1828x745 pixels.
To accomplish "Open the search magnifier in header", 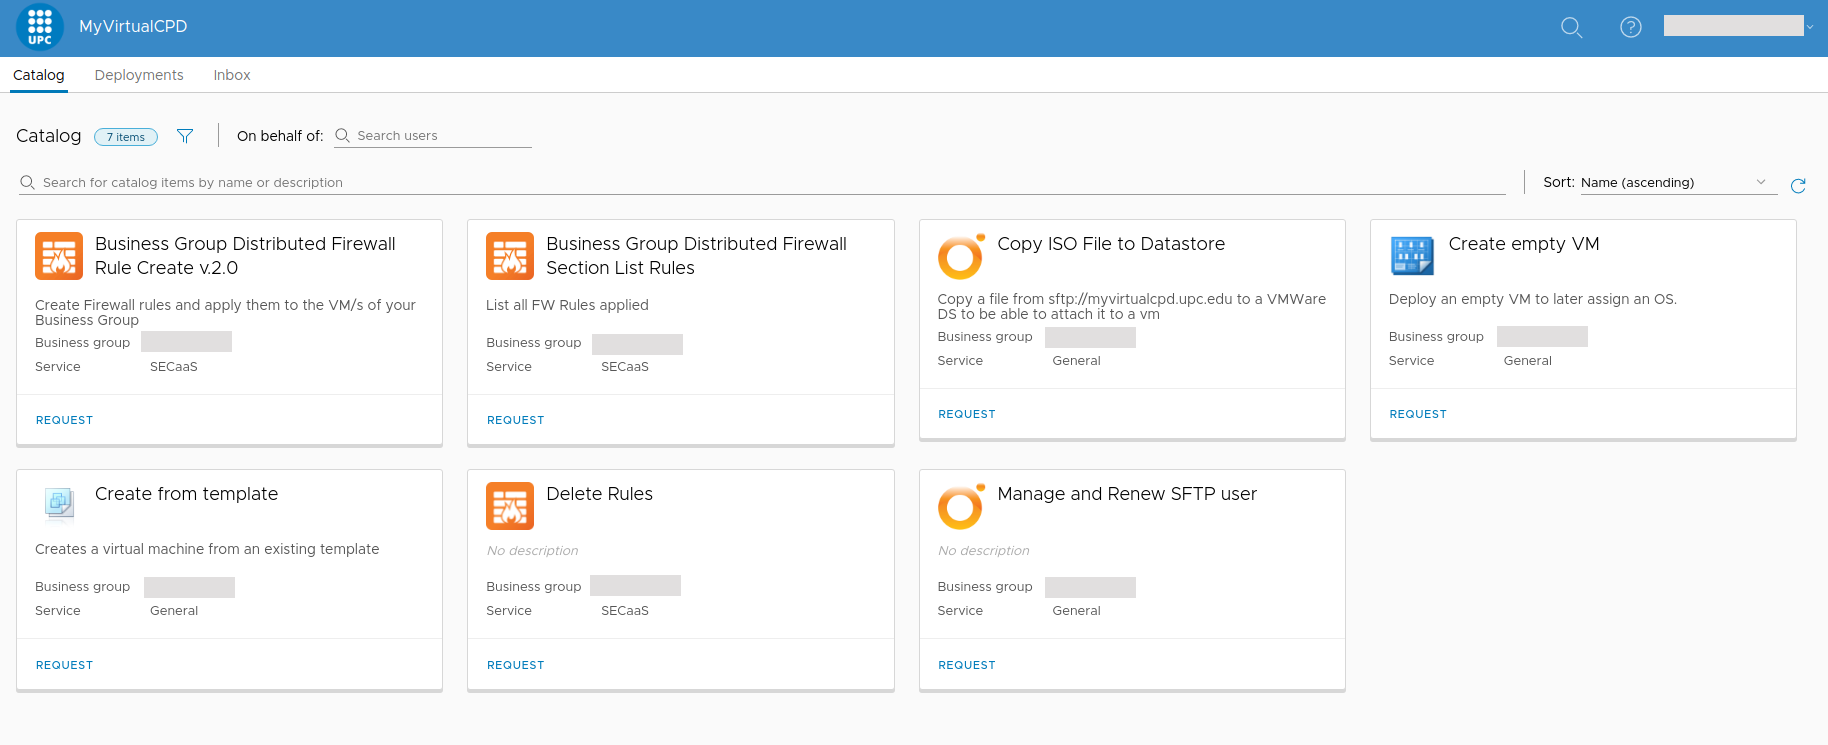I will pyautogui.click(x=1571, y=27).
